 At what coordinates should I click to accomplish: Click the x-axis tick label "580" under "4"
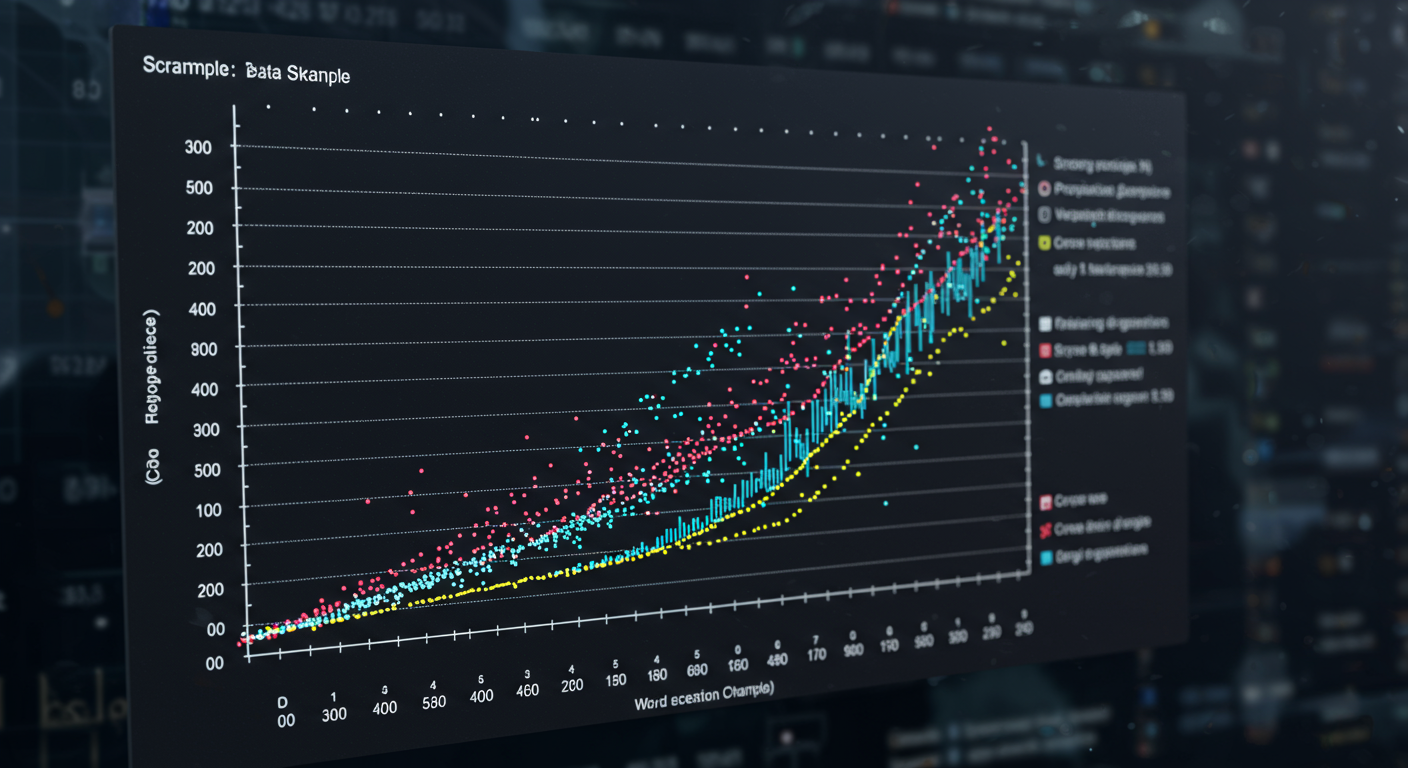pyautogui.click(x=433, y=702)
